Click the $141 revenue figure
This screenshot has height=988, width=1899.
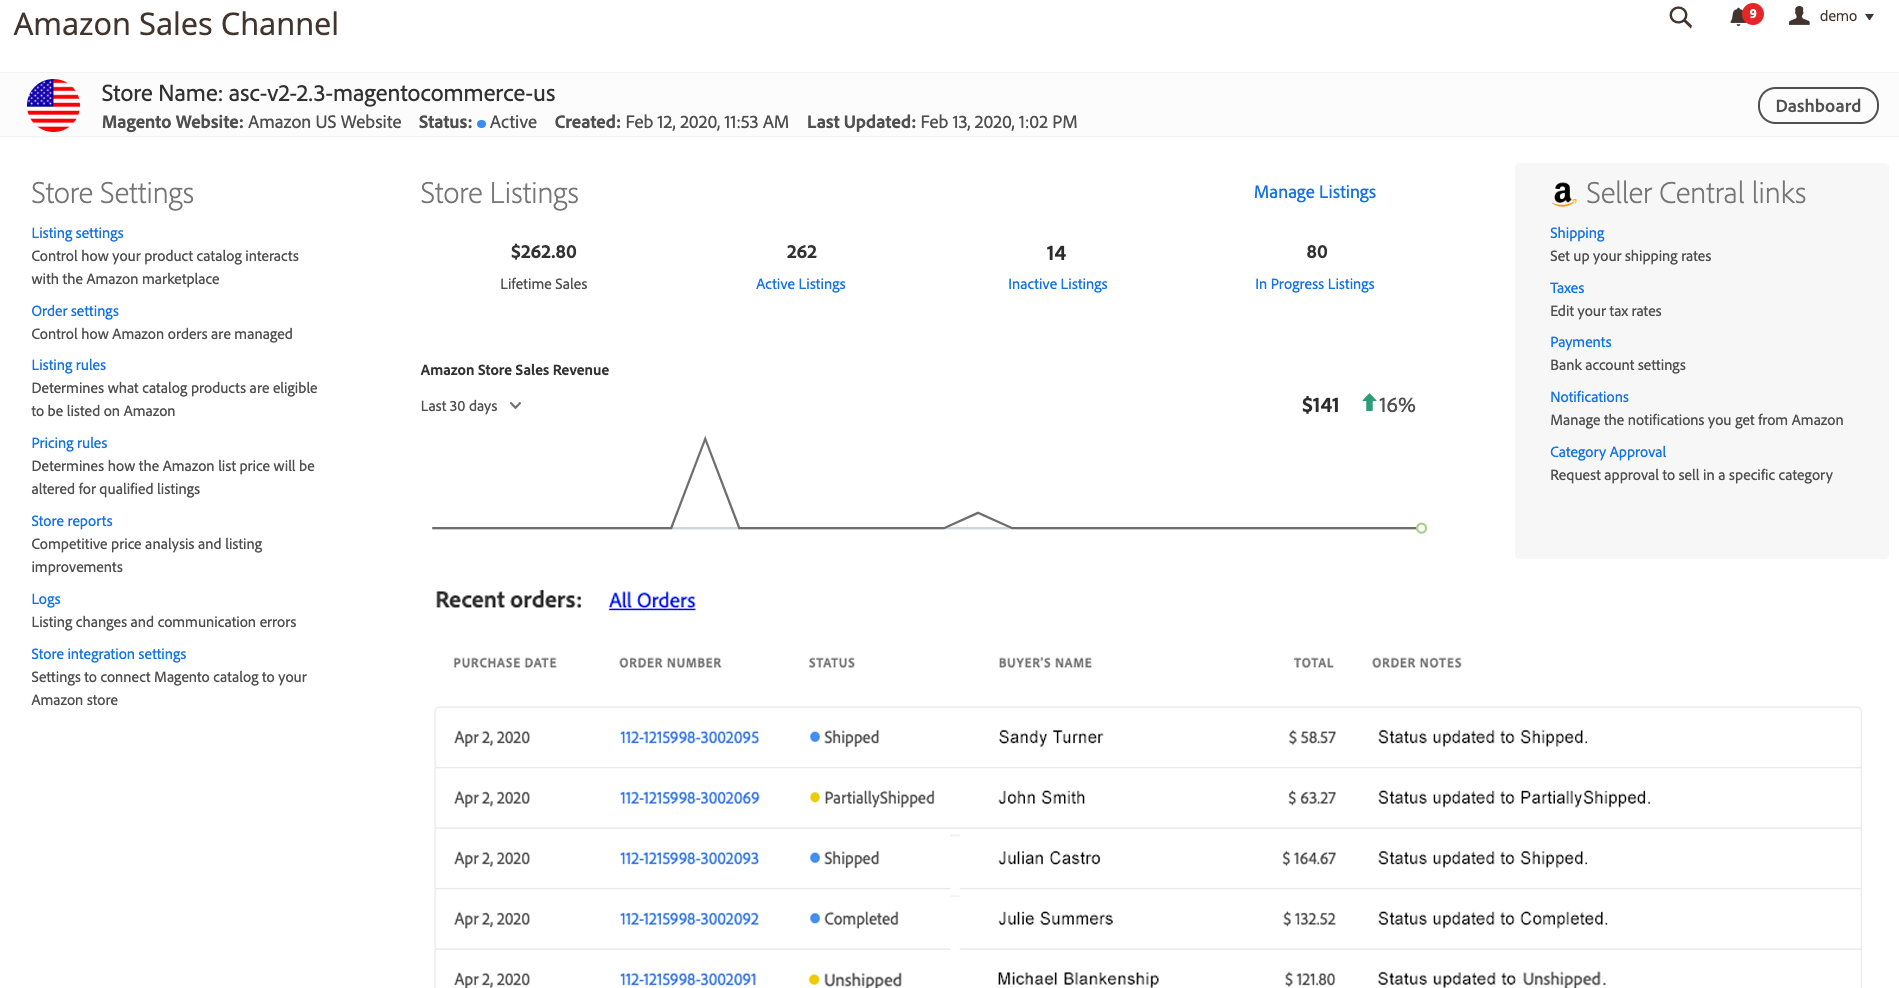click(x=1320, y=405)
